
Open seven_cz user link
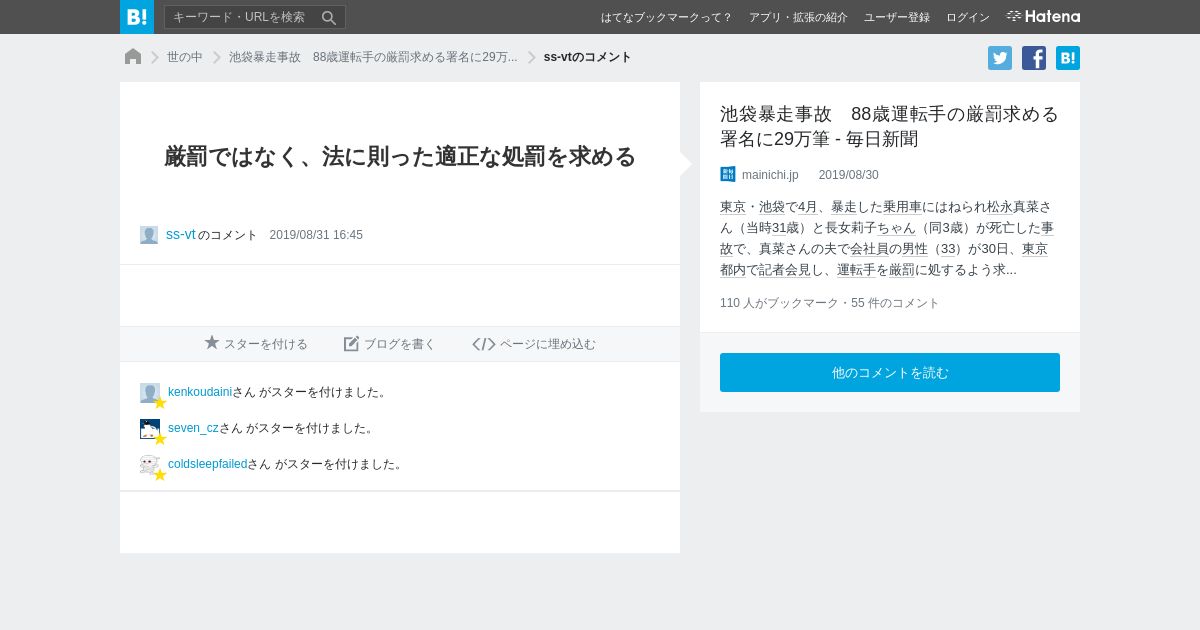point(193,428)
